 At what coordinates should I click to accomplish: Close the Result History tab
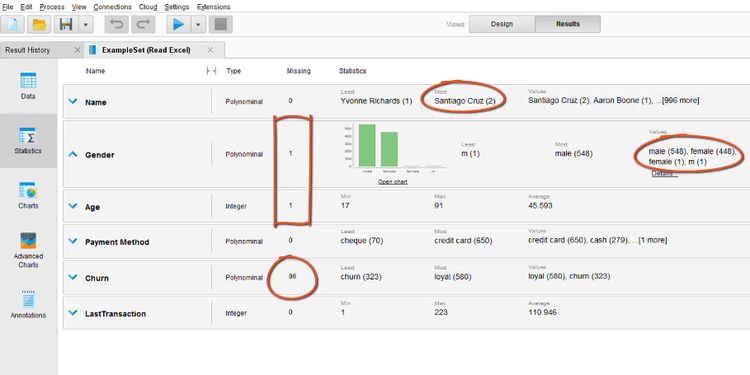tap(77, 50)
